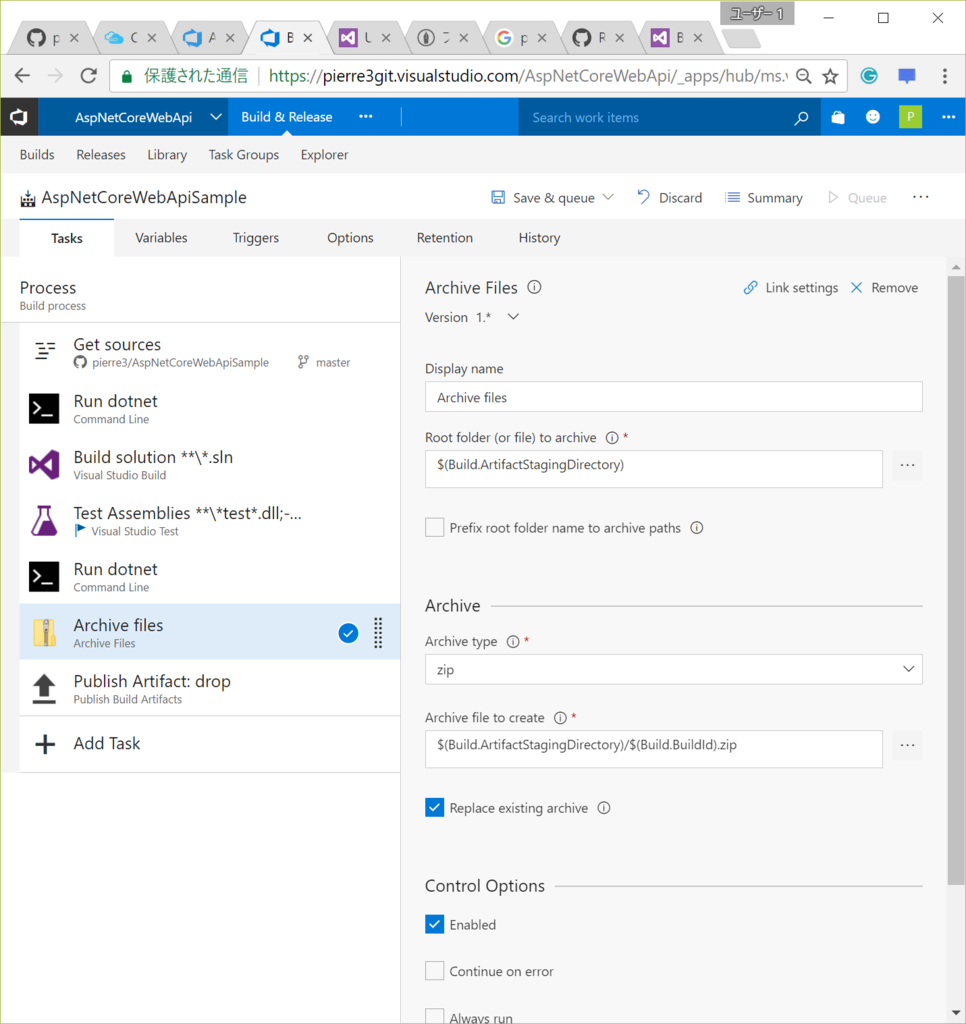Click the Visual Studio Build solution icon
Viewport: 966px width, 1024px height.
point(44,464)
